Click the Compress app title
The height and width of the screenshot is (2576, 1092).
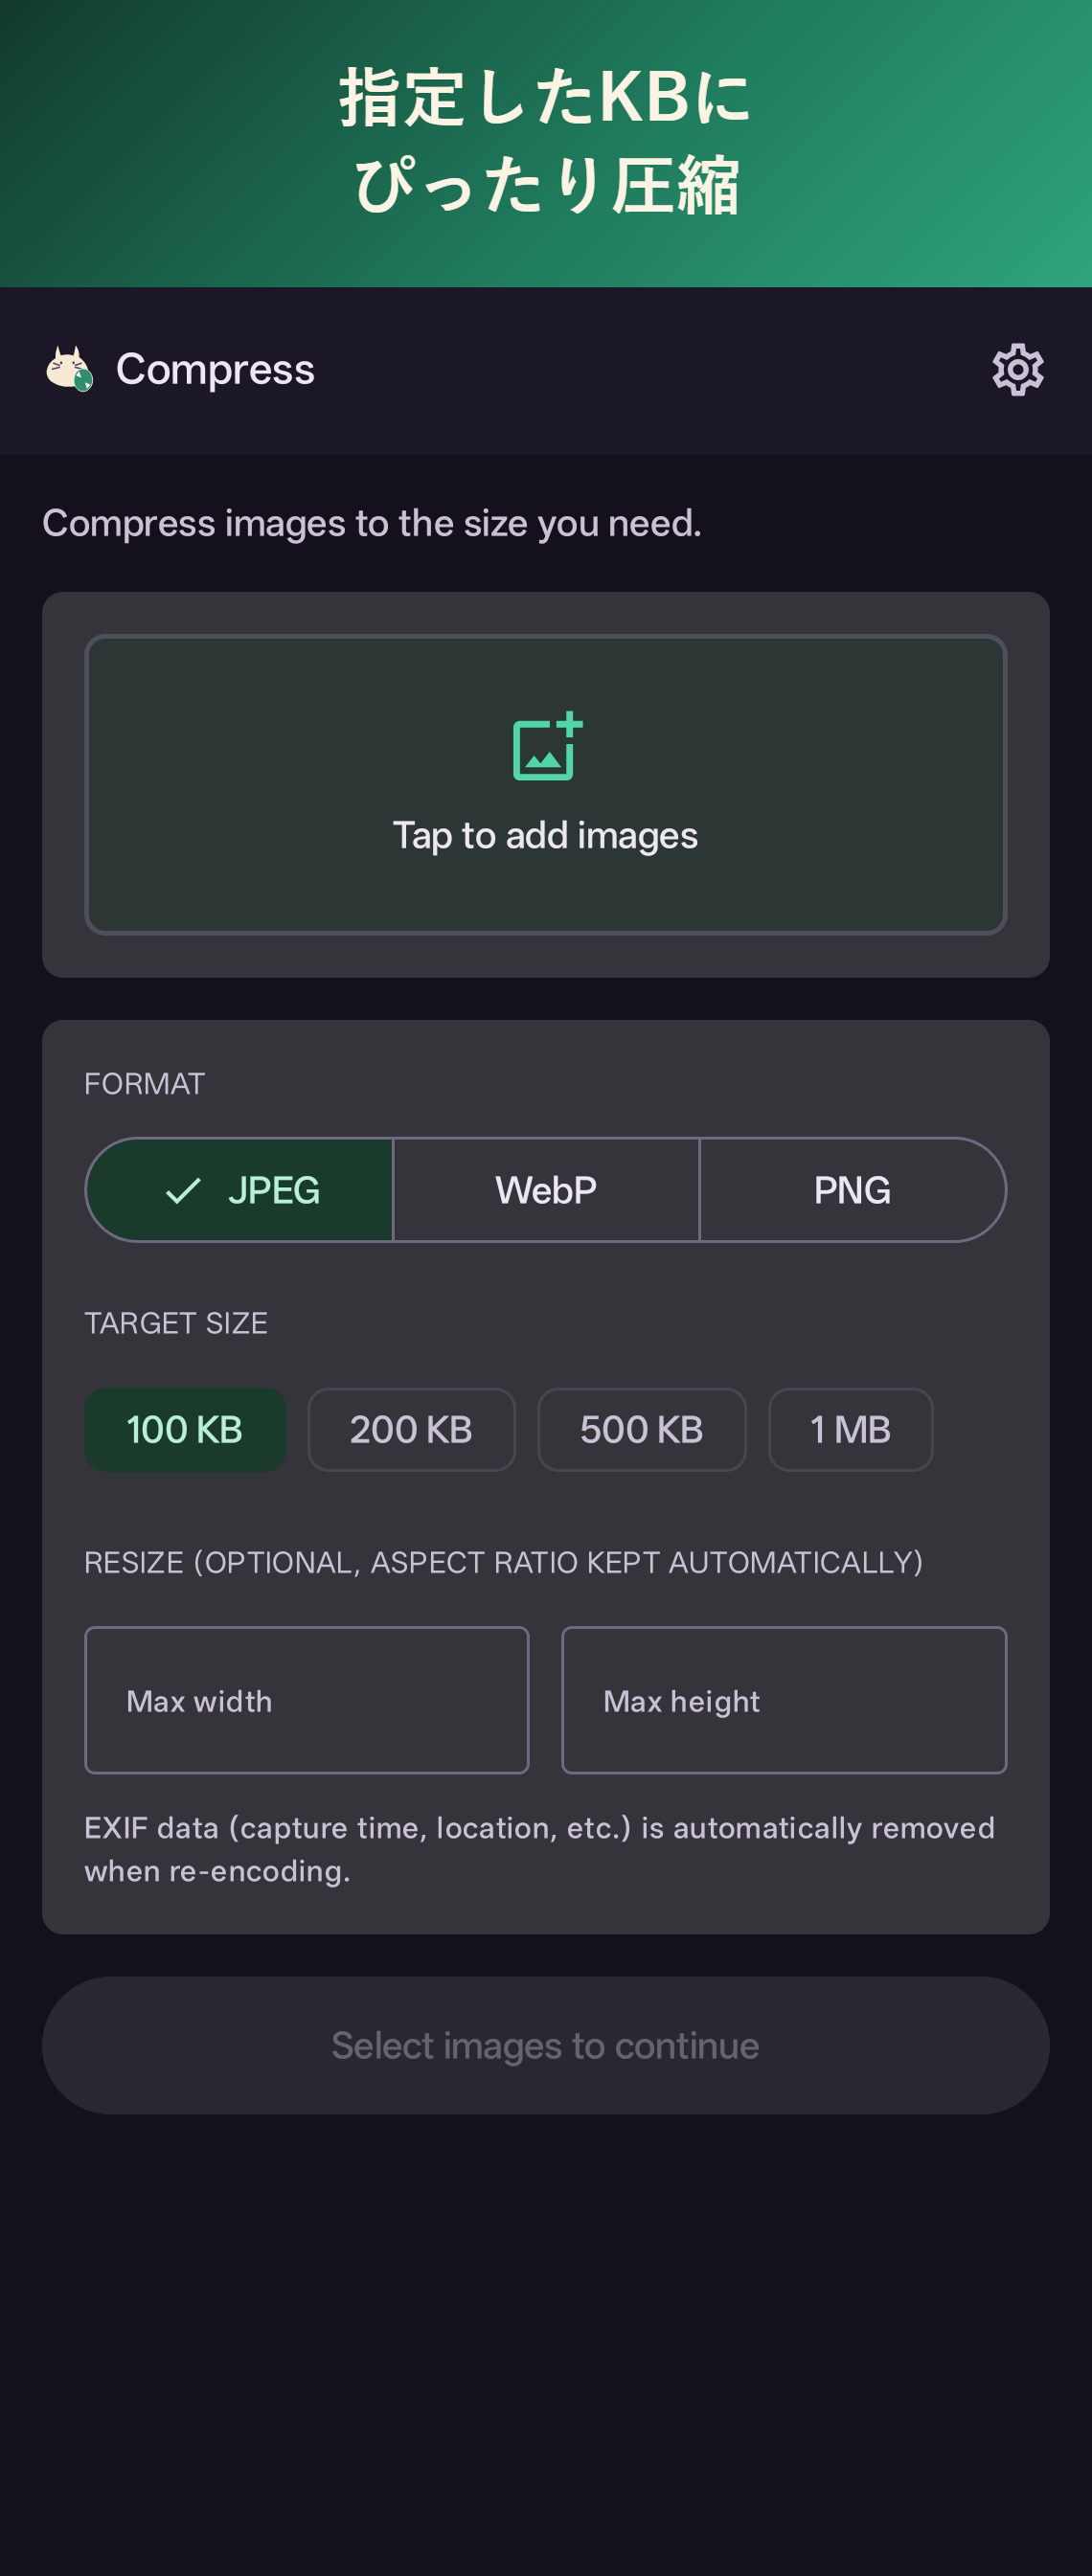(x=216, y=369)
